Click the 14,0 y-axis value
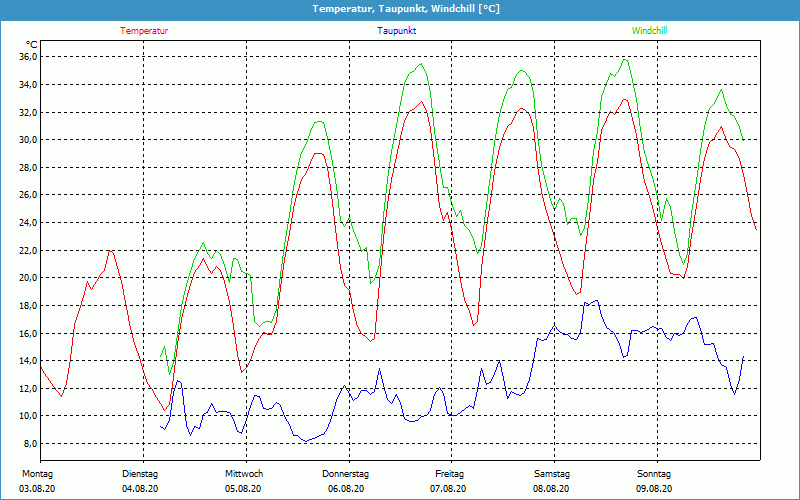Image resolution: width=800 pixels, height=500 pixels. pyautogui.click(x=28, y=361)
